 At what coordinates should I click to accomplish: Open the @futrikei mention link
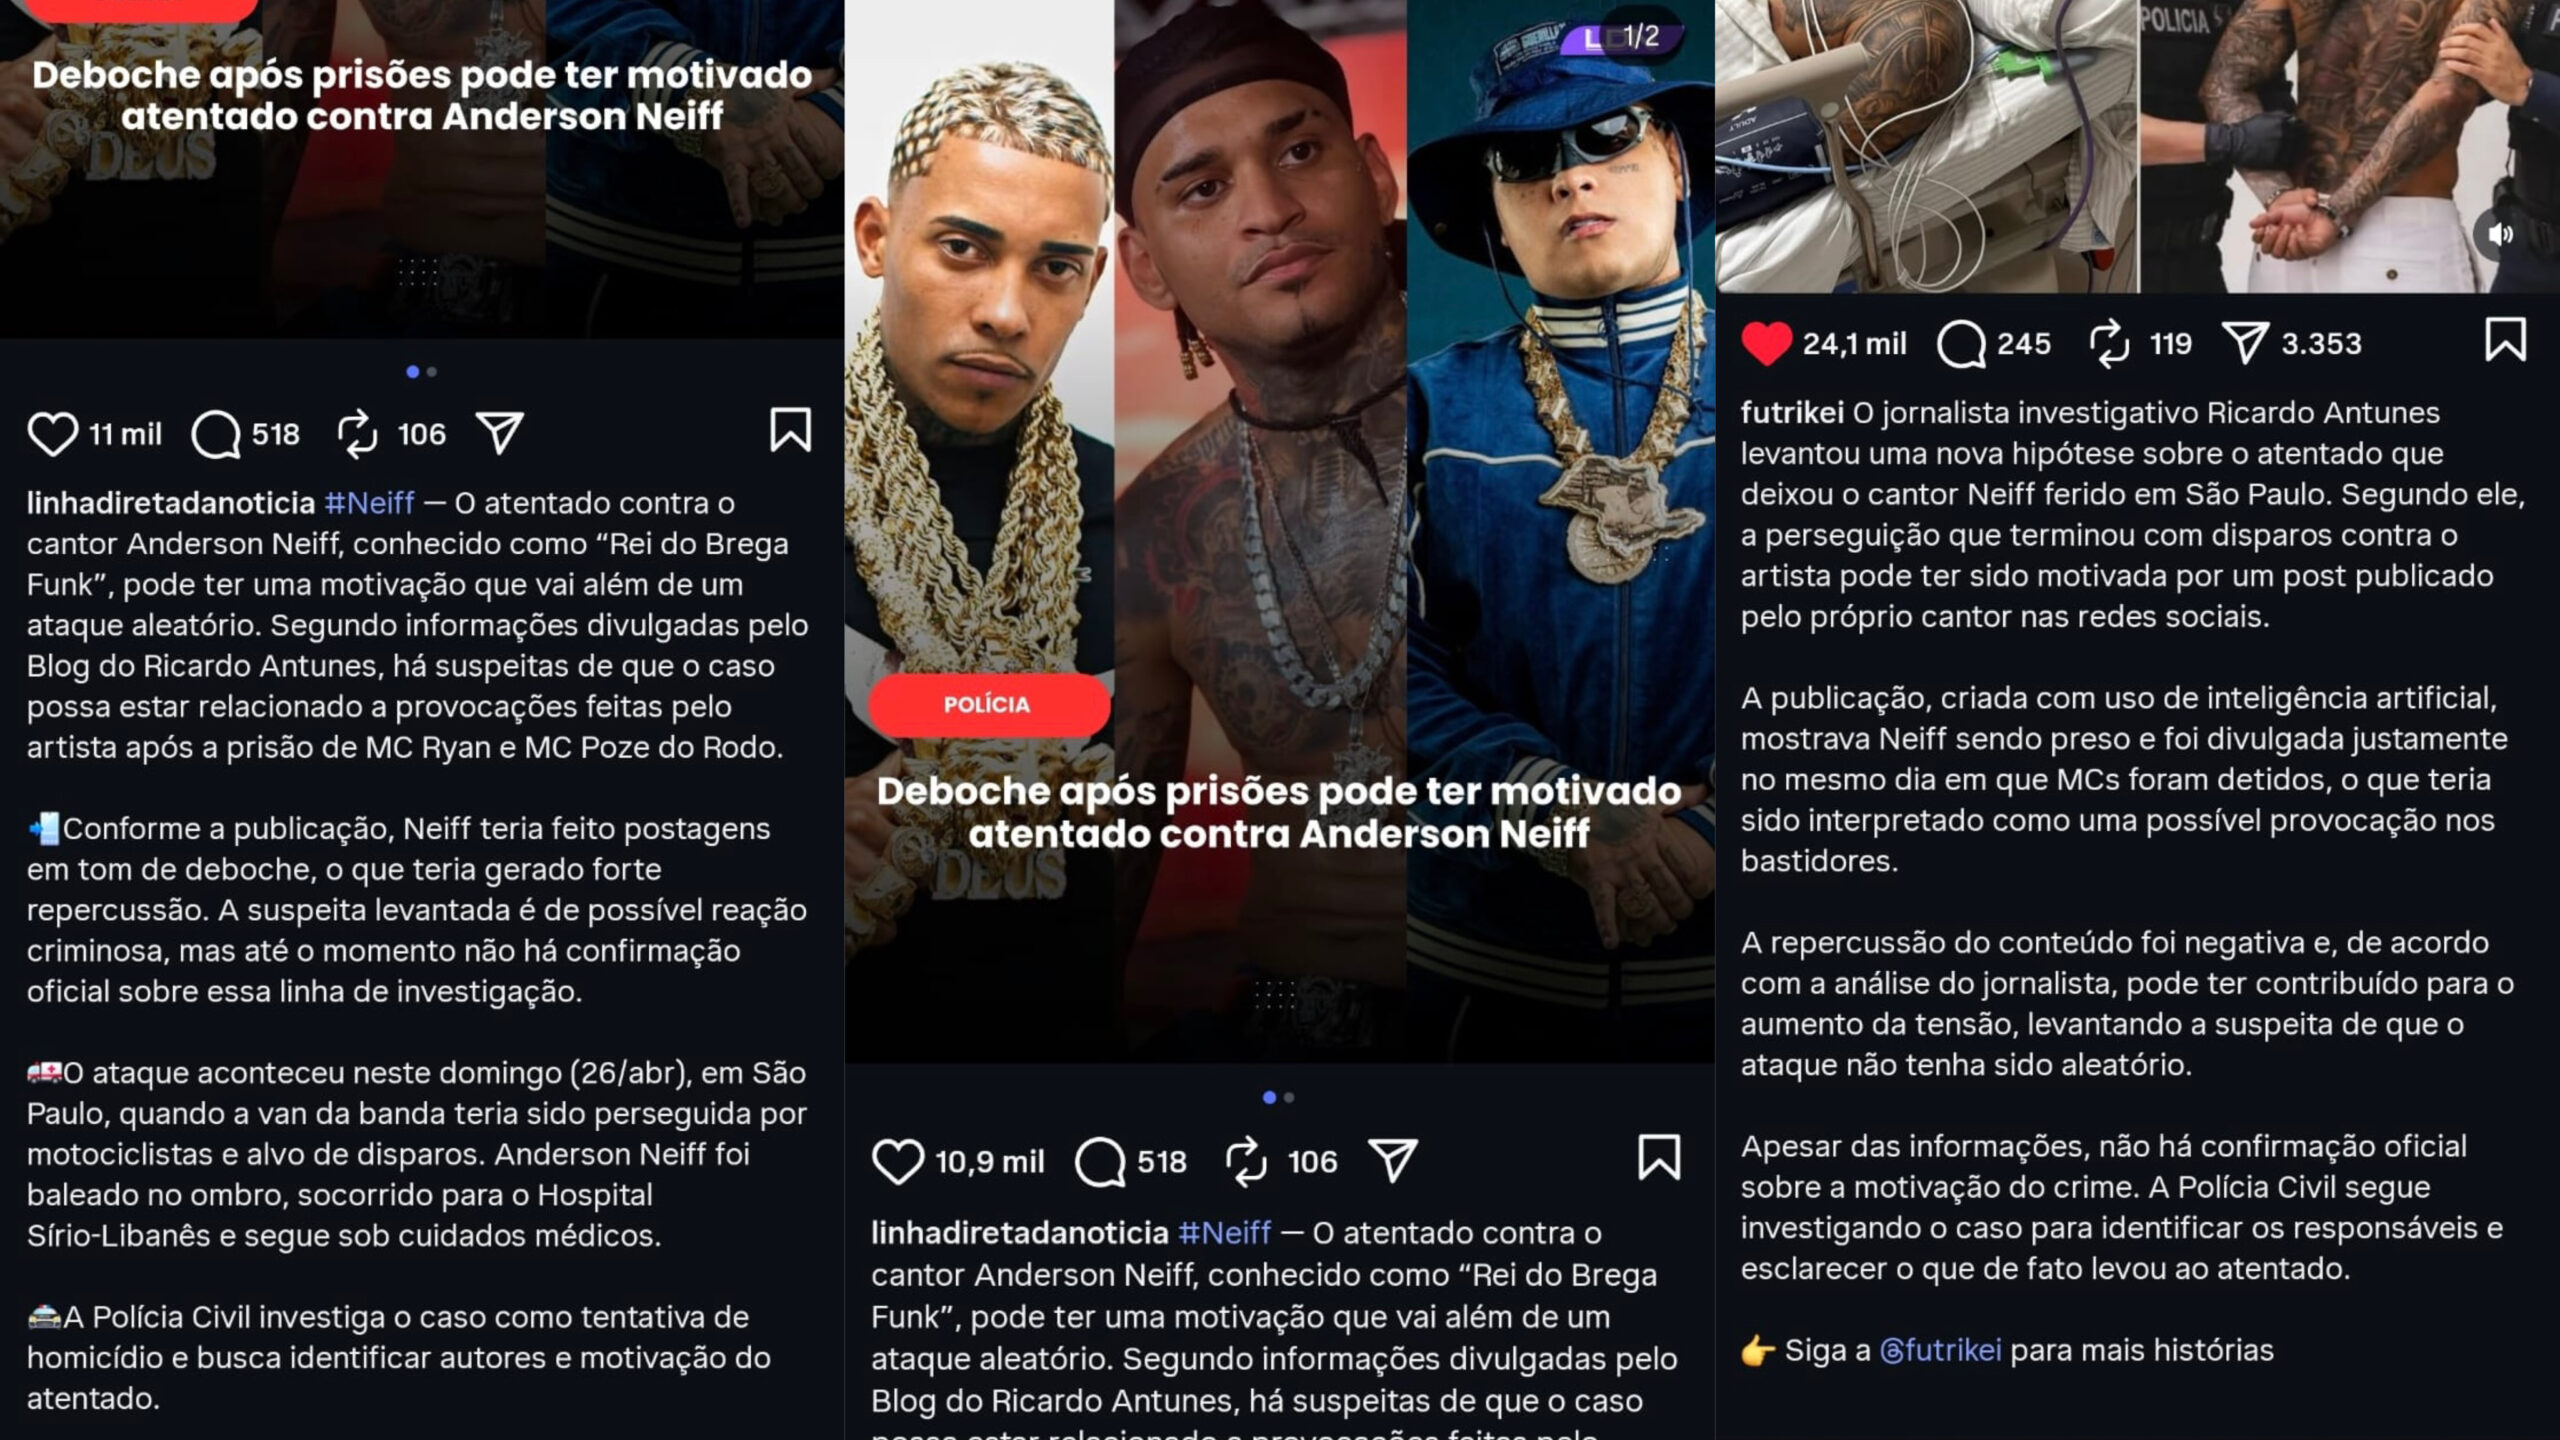[x=1940, y=1350]
